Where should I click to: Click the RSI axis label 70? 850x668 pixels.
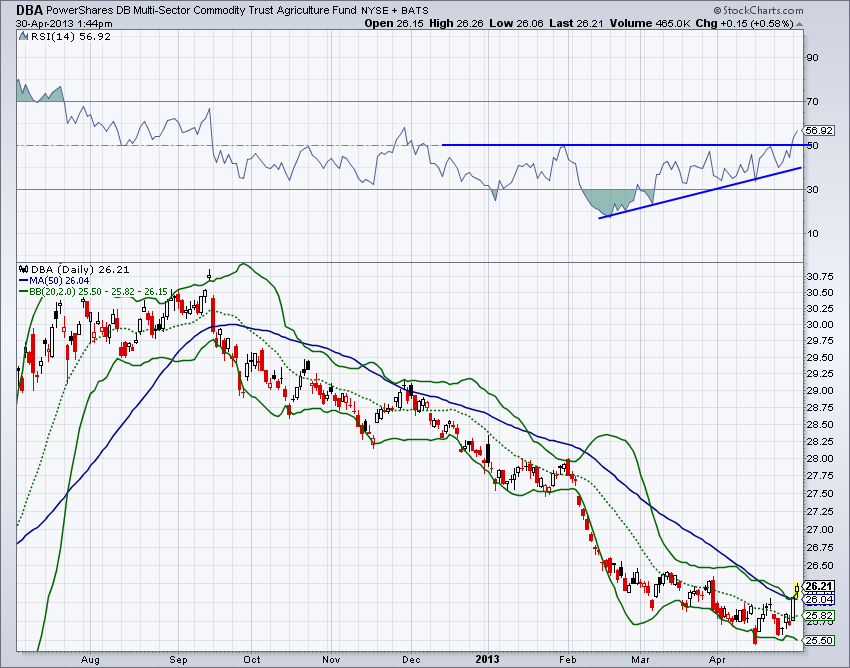click(x=813, y=101)
